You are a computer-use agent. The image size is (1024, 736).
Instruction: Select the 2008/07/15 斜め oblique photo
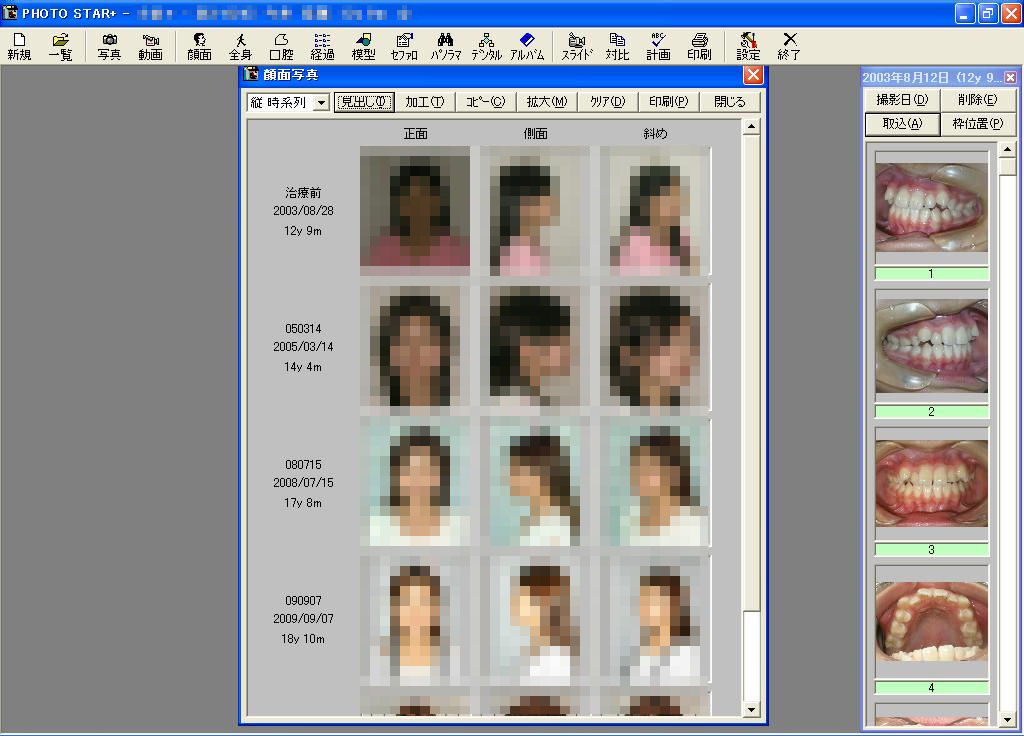[655, 482]
